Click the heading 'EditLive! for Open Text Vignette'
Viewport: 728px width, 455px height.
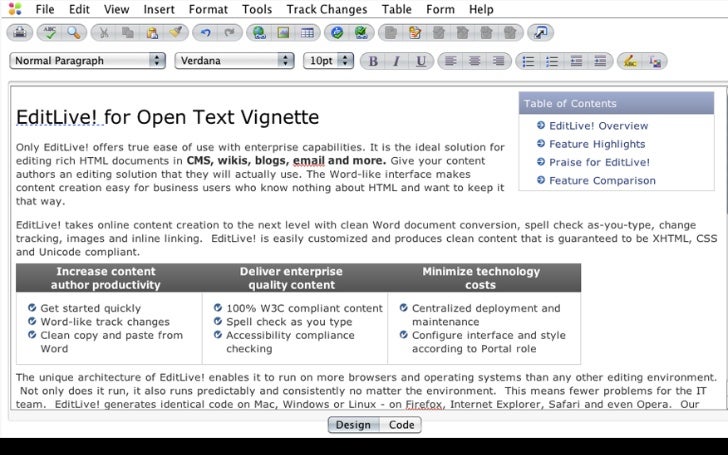(x=168, y=117)
